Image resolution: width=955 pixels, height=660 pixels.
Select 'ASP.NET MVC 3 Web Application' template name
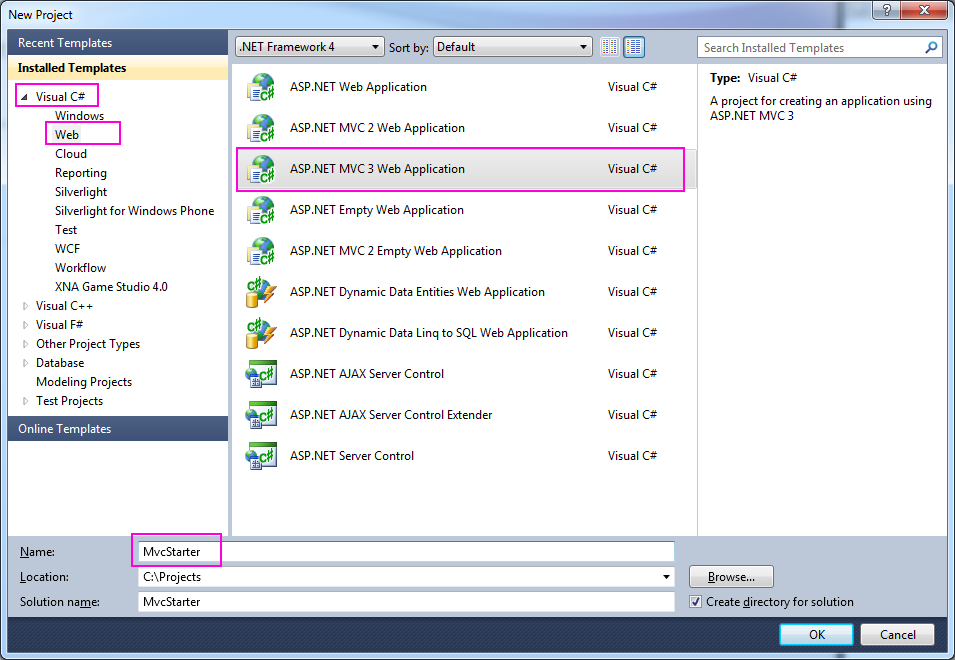[377, 169]
